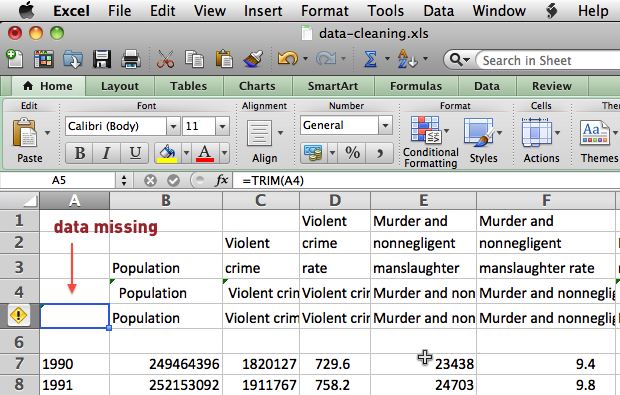This screenshot has height=395, width=620.
Task: Toggle Underline formatting
Action: [x=135, y=153]
